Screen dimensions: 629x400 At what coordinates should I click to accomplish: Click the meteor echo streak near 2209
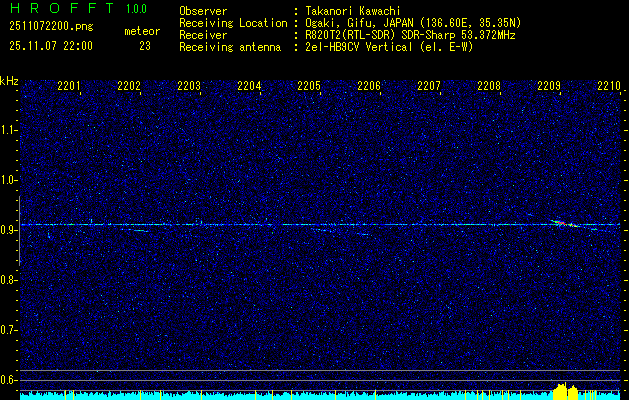pyautogui.click(x=562, y=223)
